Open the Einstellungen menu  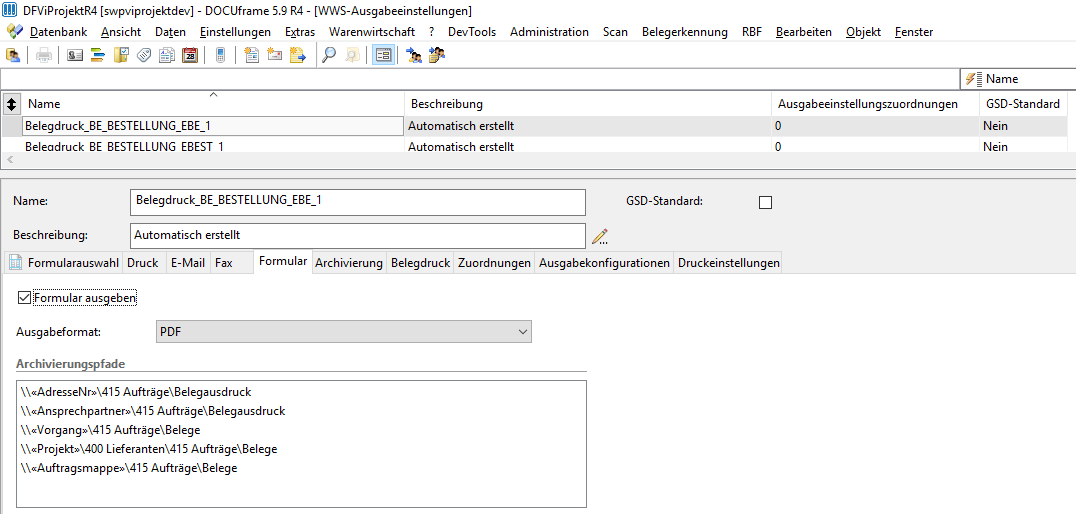(x=235, y=32)
